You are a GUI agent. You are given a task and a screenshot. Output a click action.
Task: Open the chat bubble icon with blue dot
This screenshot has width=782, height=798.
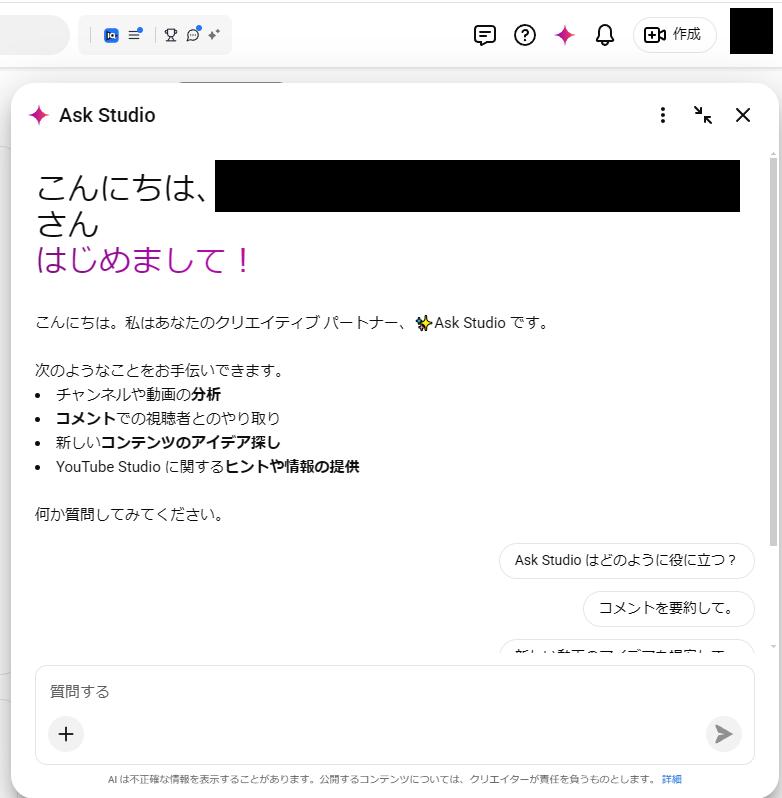coord(193,35)
